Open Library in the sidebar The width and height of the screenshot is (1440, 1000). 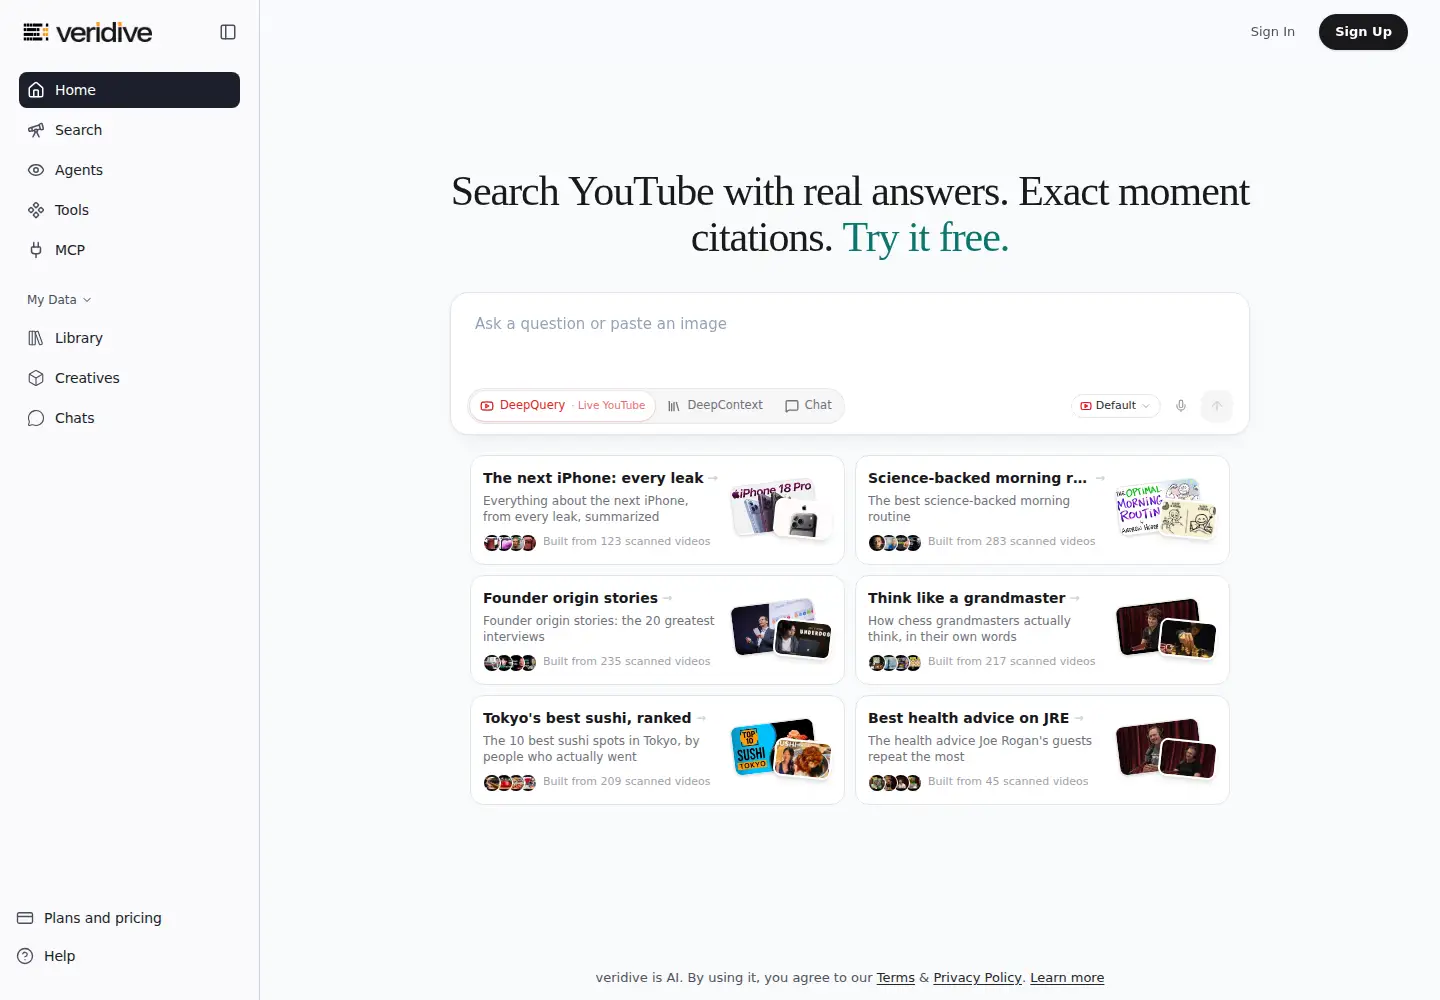click(x=129, y=338)
